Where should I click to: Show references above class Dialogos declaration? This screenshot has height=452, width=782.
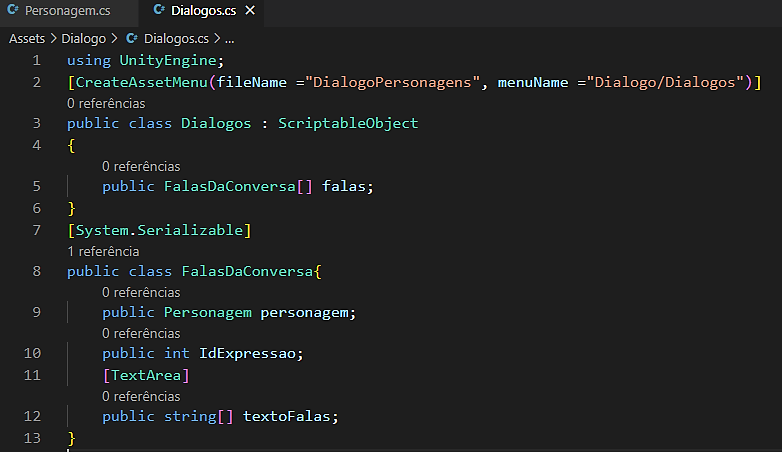click(x=105, y=103)
